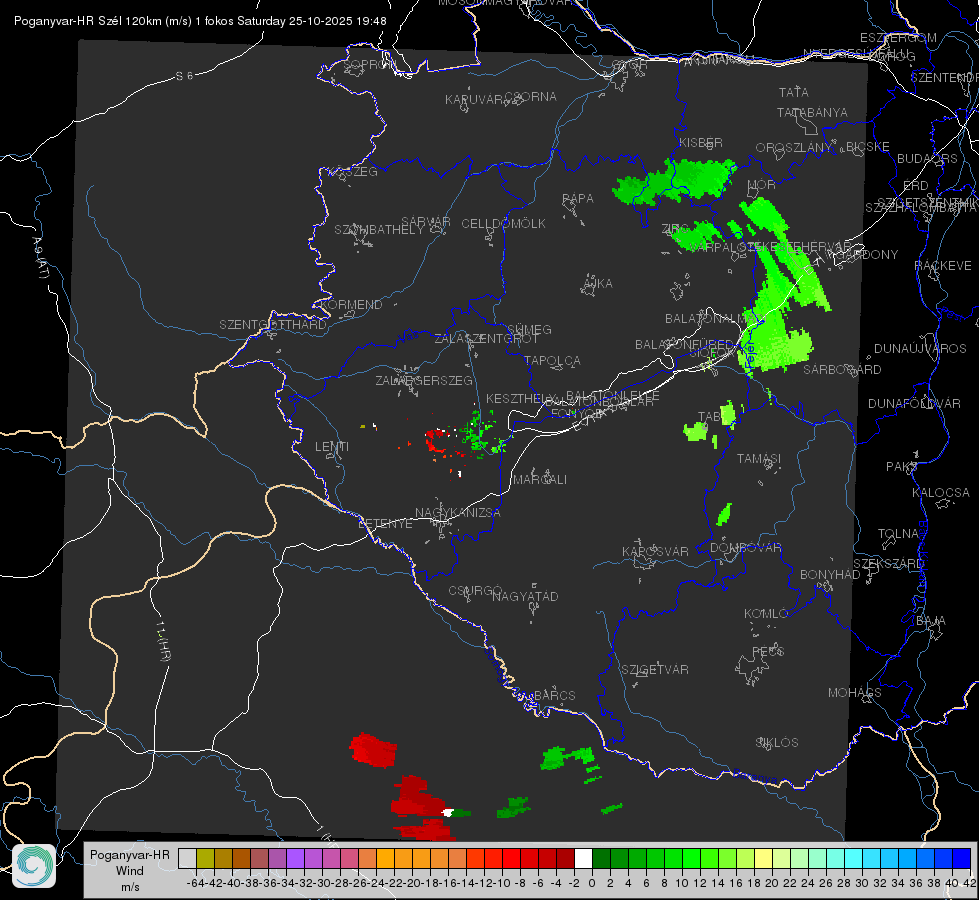Click the NAGYKANIZSA city label
Screen dimensions: 979x900
coord(458,513)
